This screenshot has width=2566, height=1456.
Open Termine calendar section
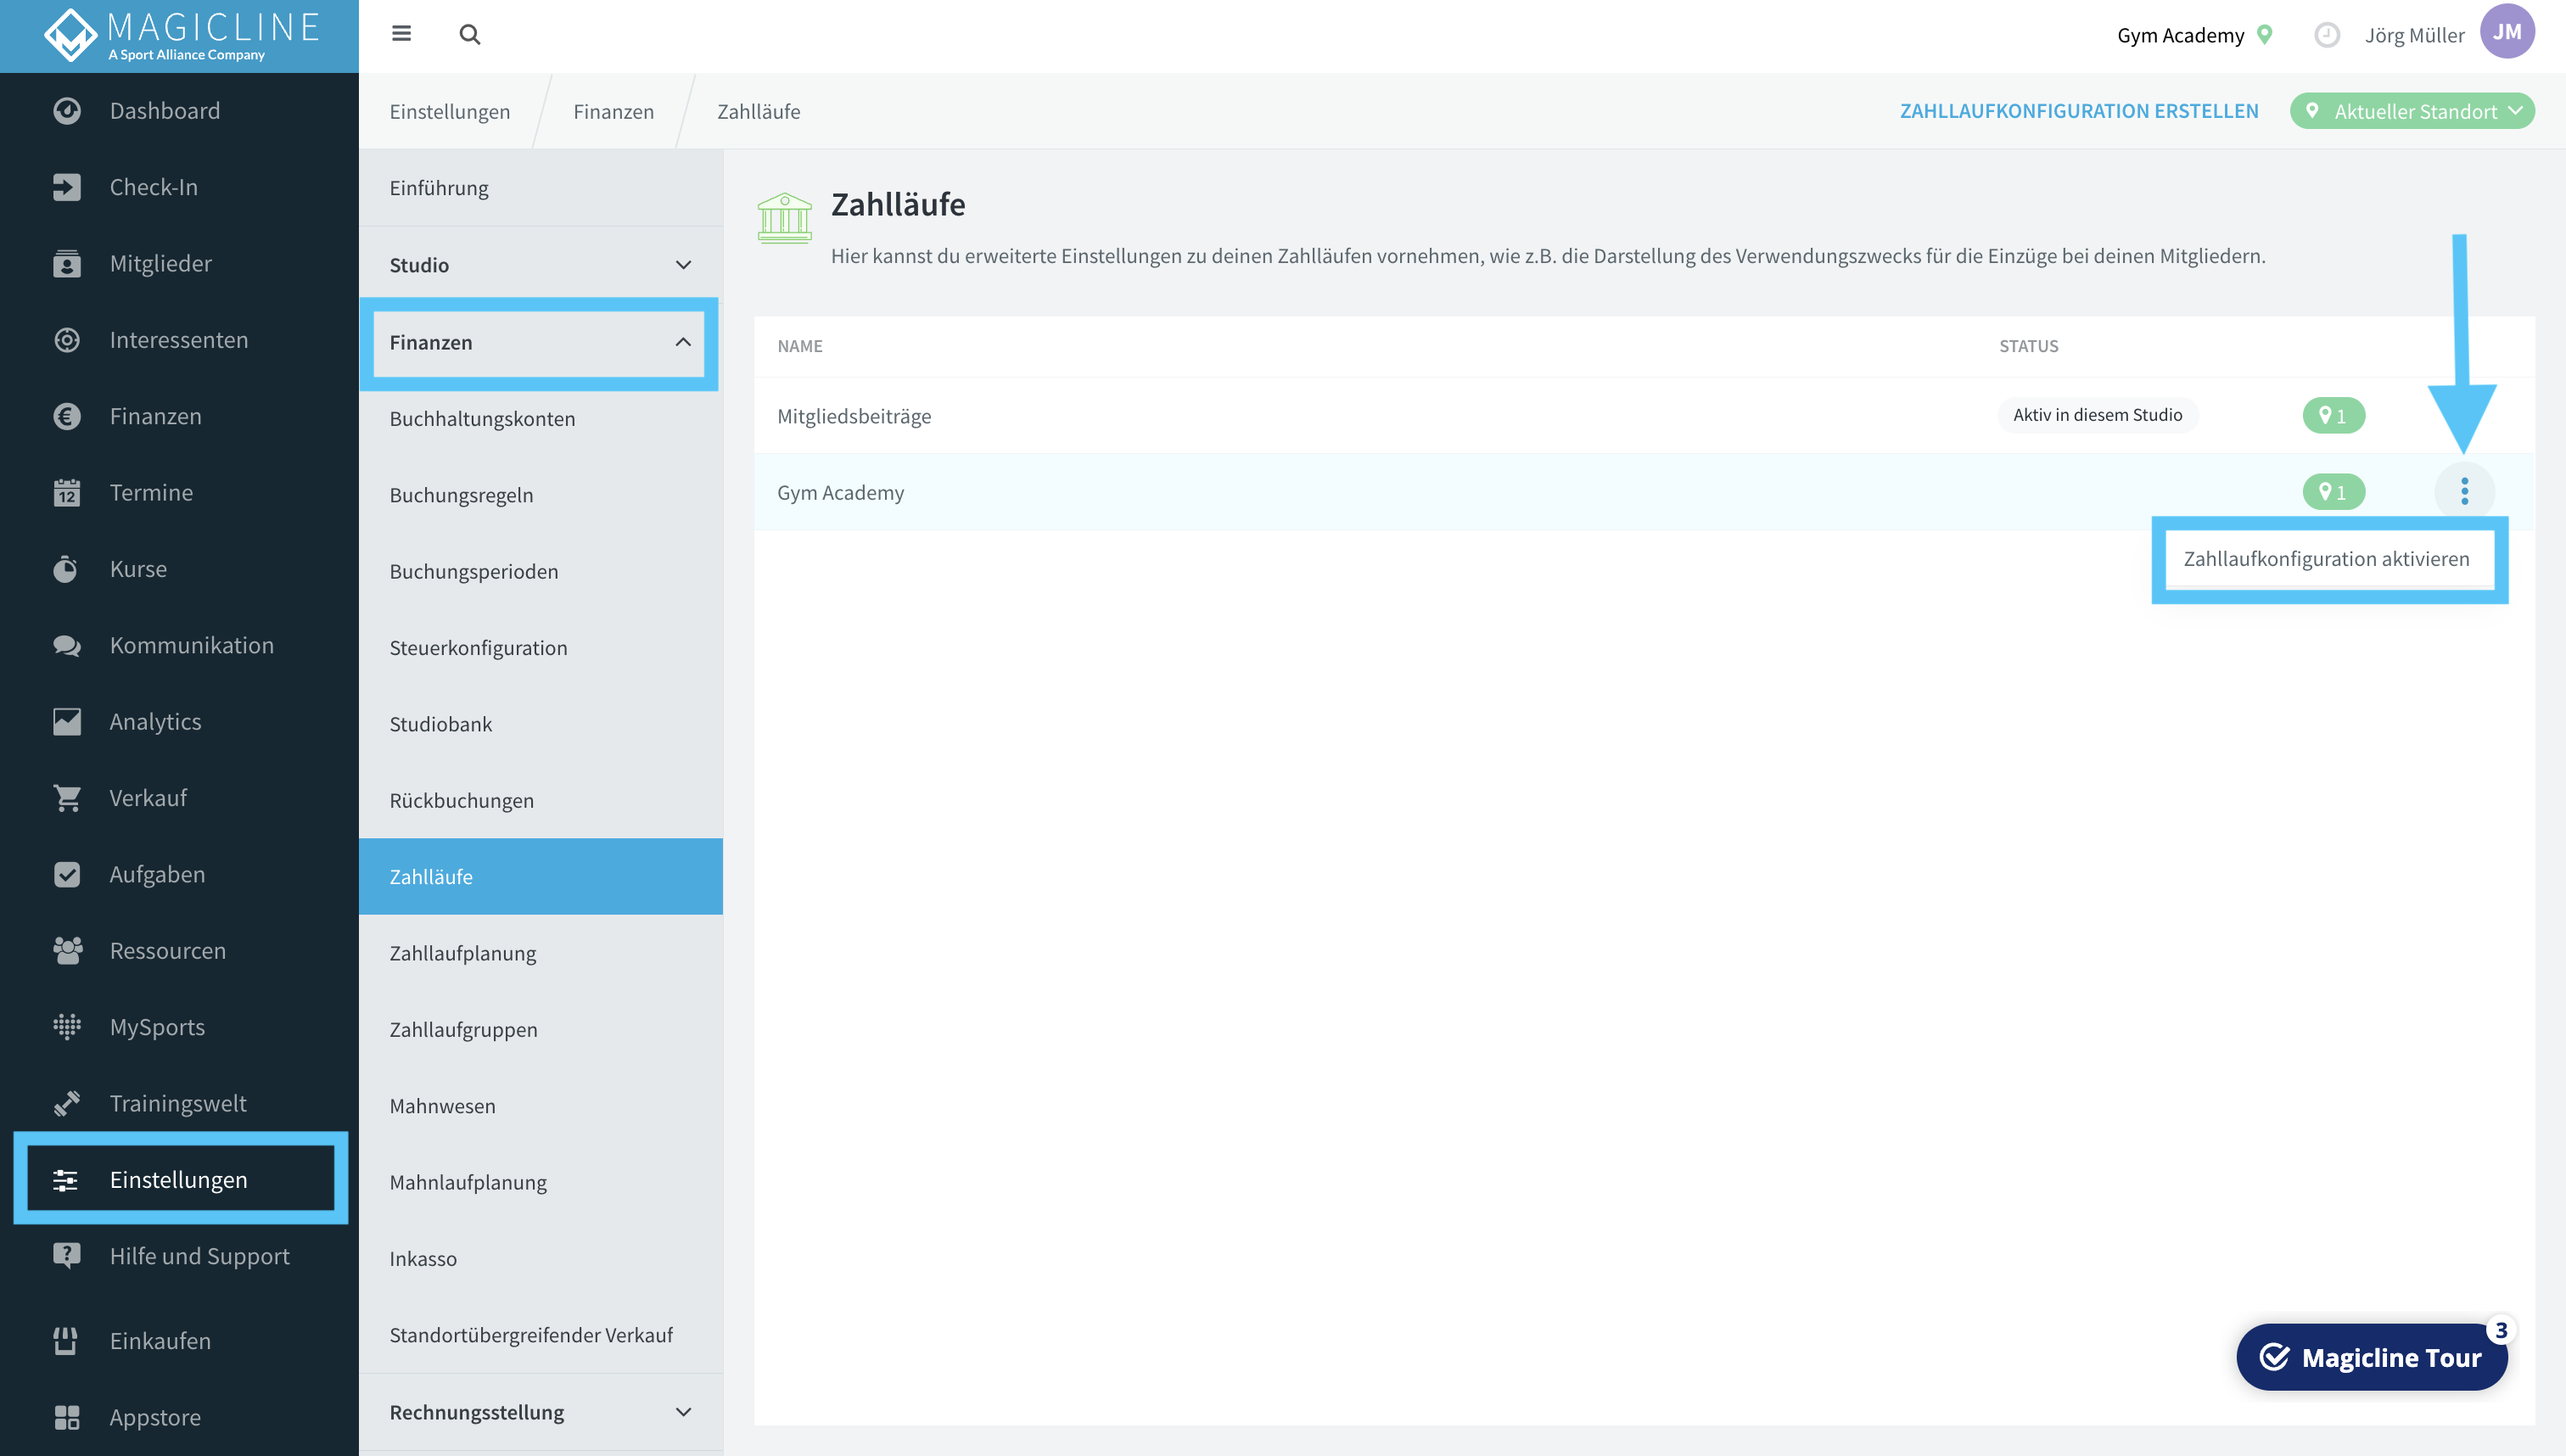point(180,492)
